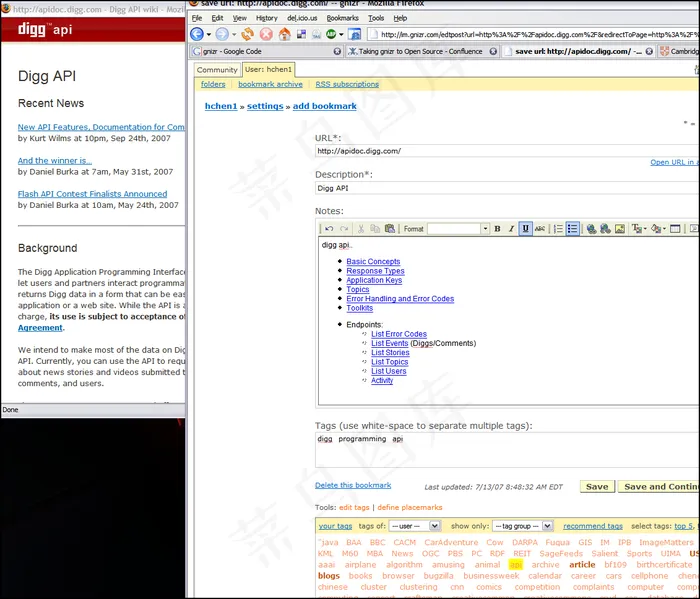Open the 'bookmark archive' link

tap(270, 84)
